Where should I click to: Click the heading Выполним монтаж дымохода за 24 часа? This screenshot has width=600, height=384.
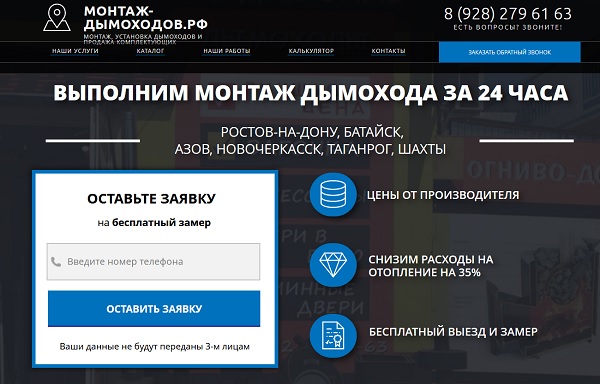(x=311, y=93)
